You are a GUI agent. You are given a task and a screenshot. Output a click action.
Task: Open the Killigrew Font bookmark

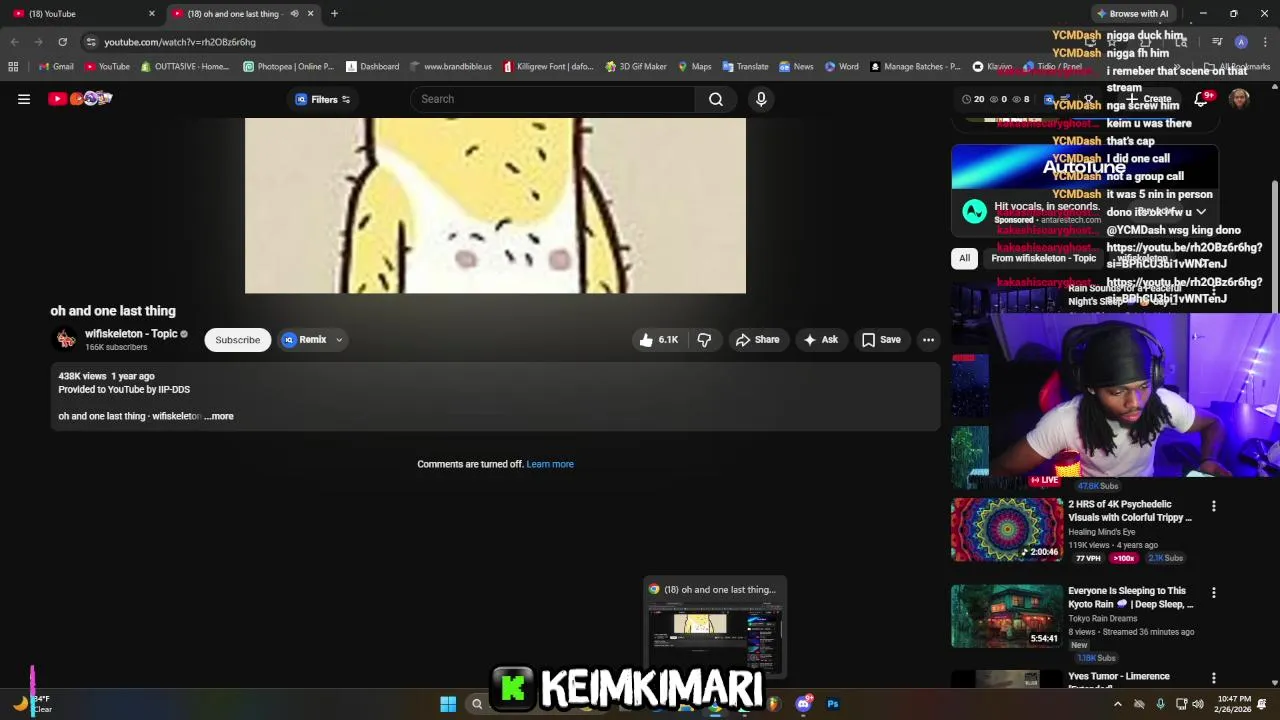click(548, 67)
